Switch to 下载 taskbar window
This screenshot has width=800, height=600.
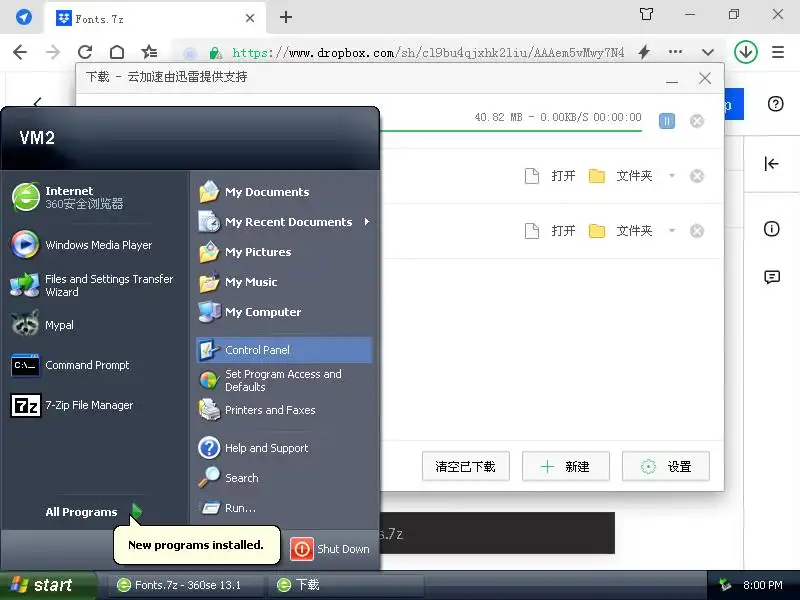(x=347, y=585)
